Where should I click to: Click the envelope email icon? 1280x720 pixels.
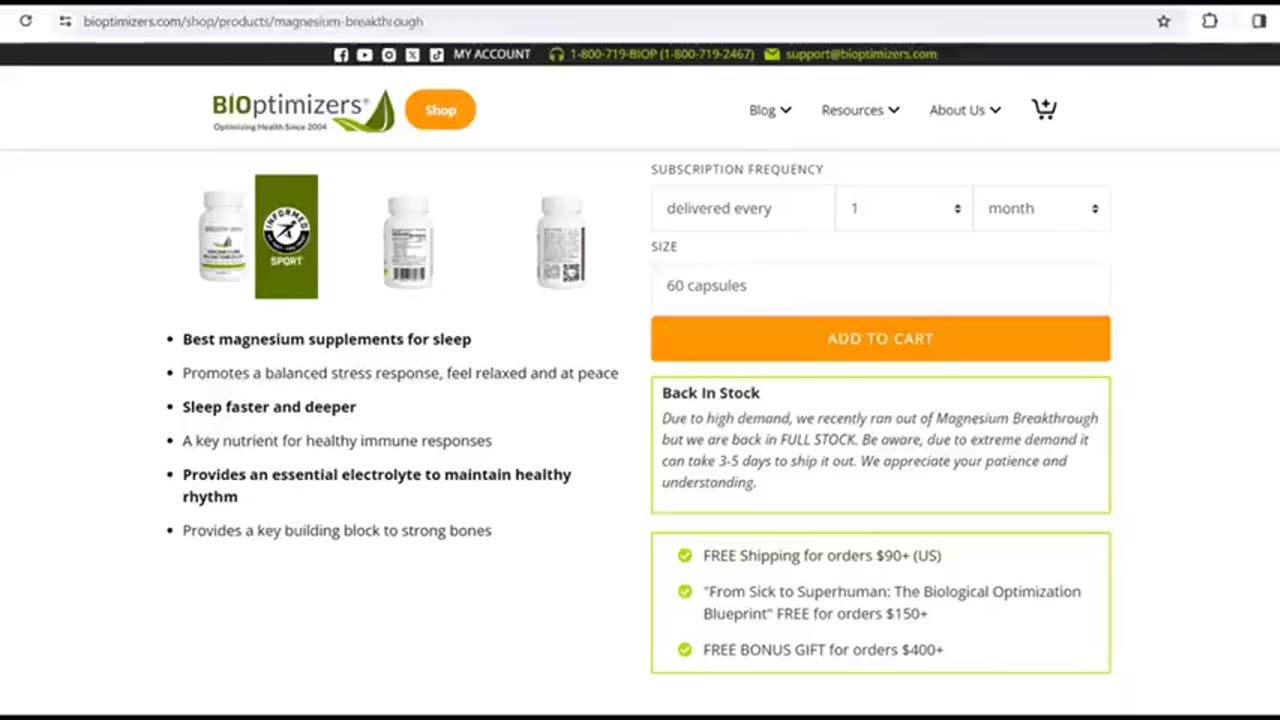(x=772, y=55)
